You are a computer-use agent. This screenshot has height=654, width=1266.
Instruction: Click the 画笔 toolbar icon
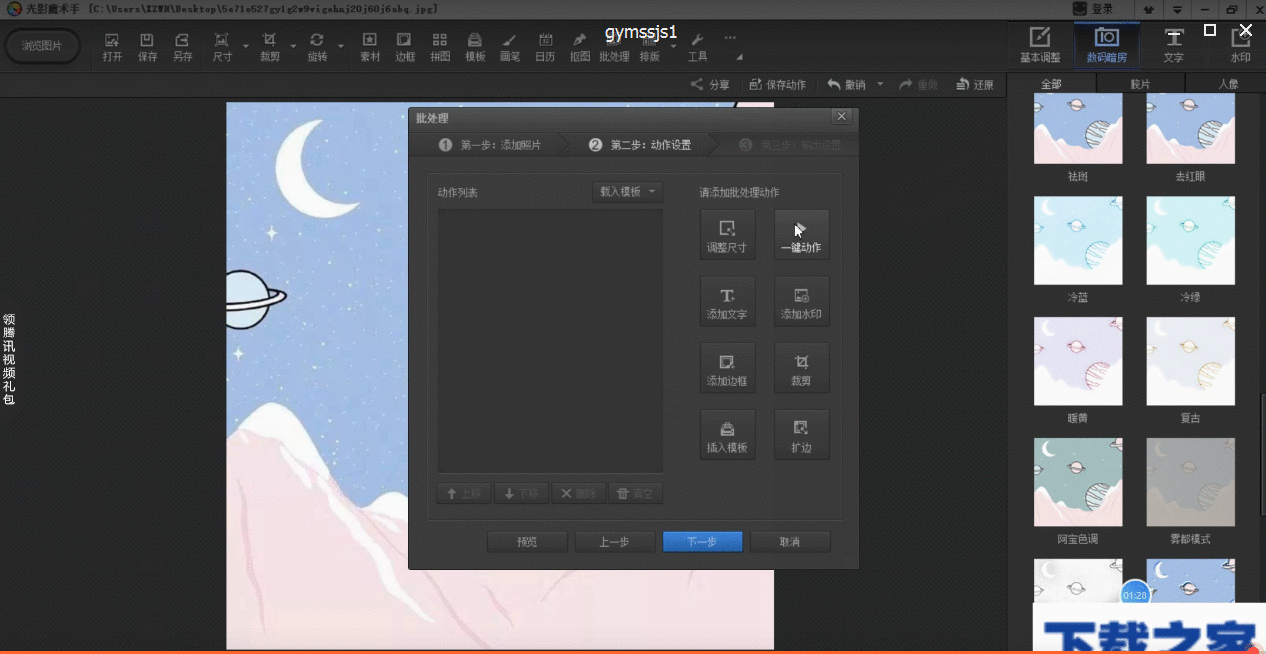510,47
